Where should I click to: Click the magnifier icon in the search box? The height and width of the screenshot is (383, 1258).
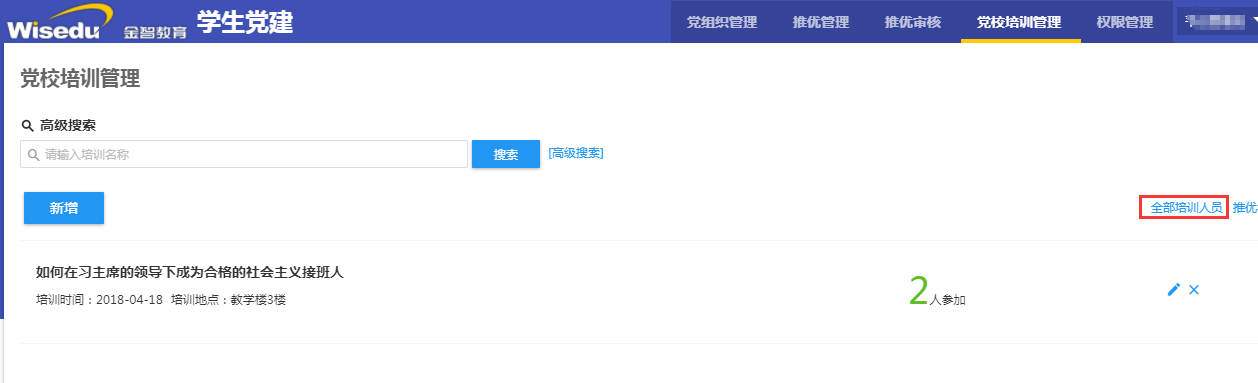pos(33,155)
